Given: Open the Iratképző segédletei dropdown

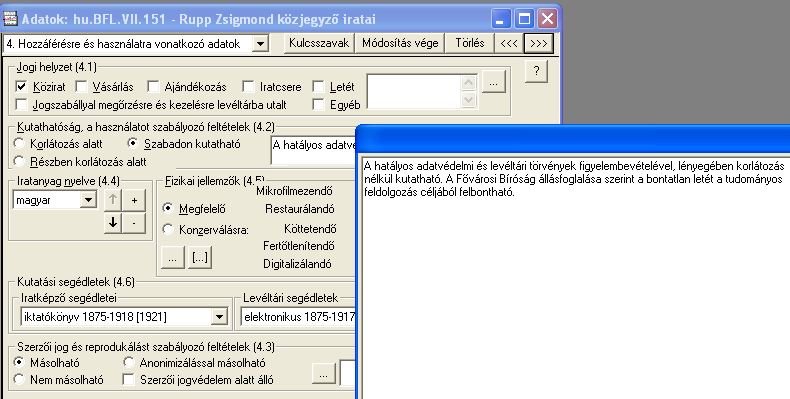Looking at the screenshot, I should [219, 317].
